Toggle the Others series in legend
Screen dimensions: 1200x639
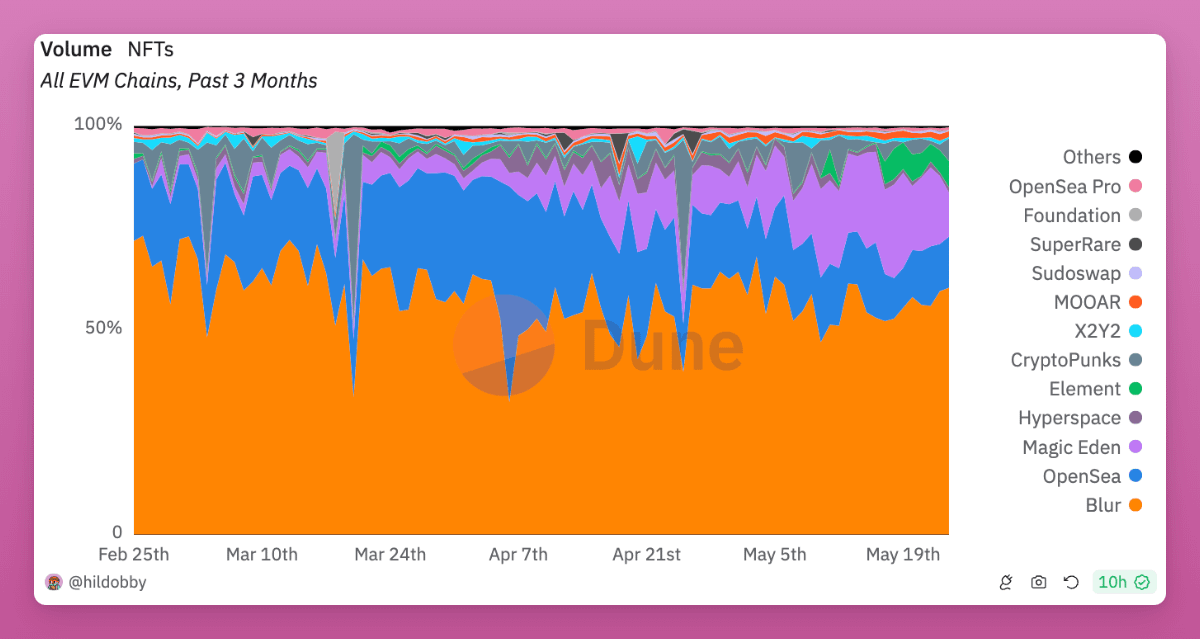pos(1102,157)
